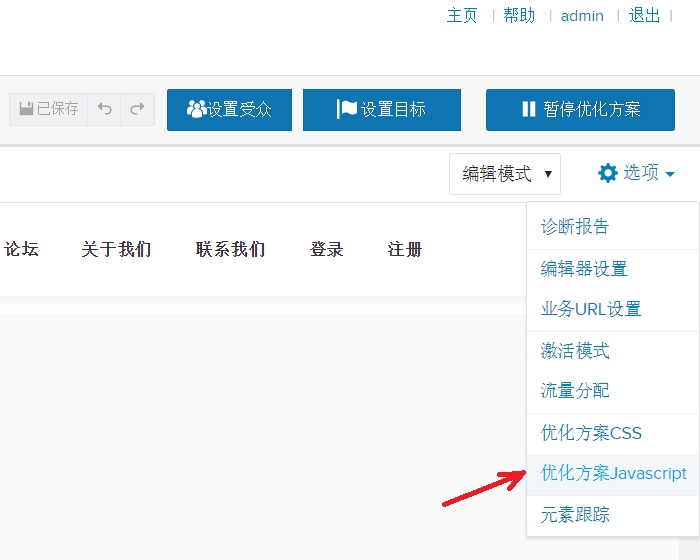Screen dimensions: 700x560
Task: Click the redo arrow icon
Action: tap(137, 109)
